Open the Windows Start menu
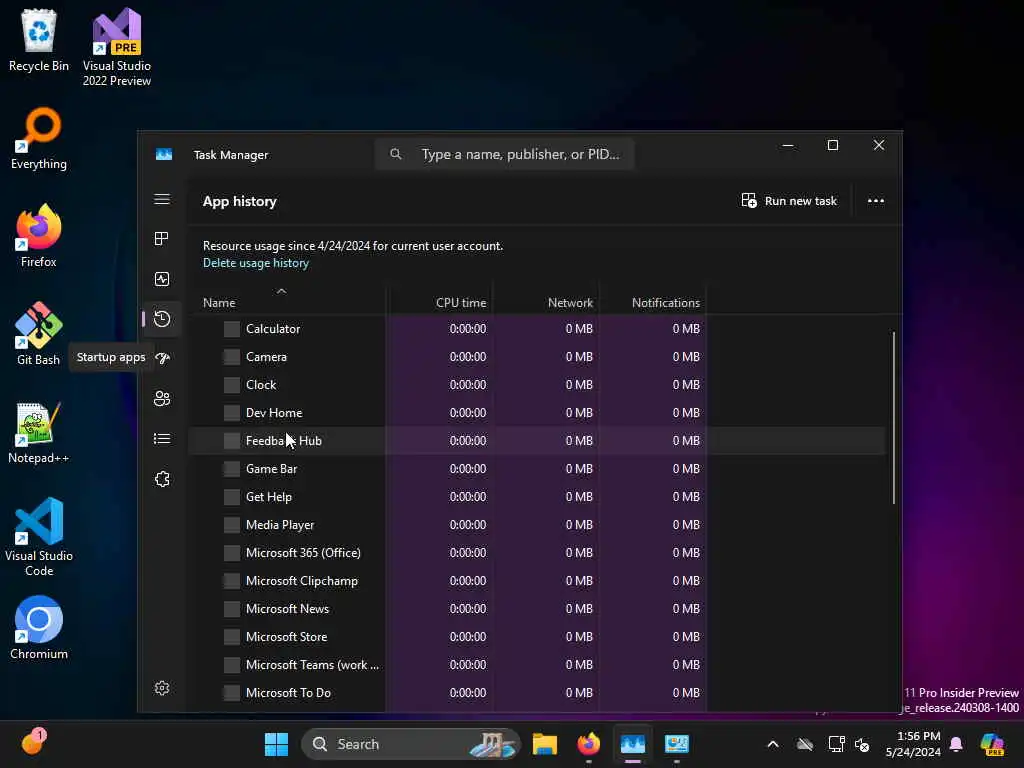Viewport: 1024px width, 768px height. (276, 744)
